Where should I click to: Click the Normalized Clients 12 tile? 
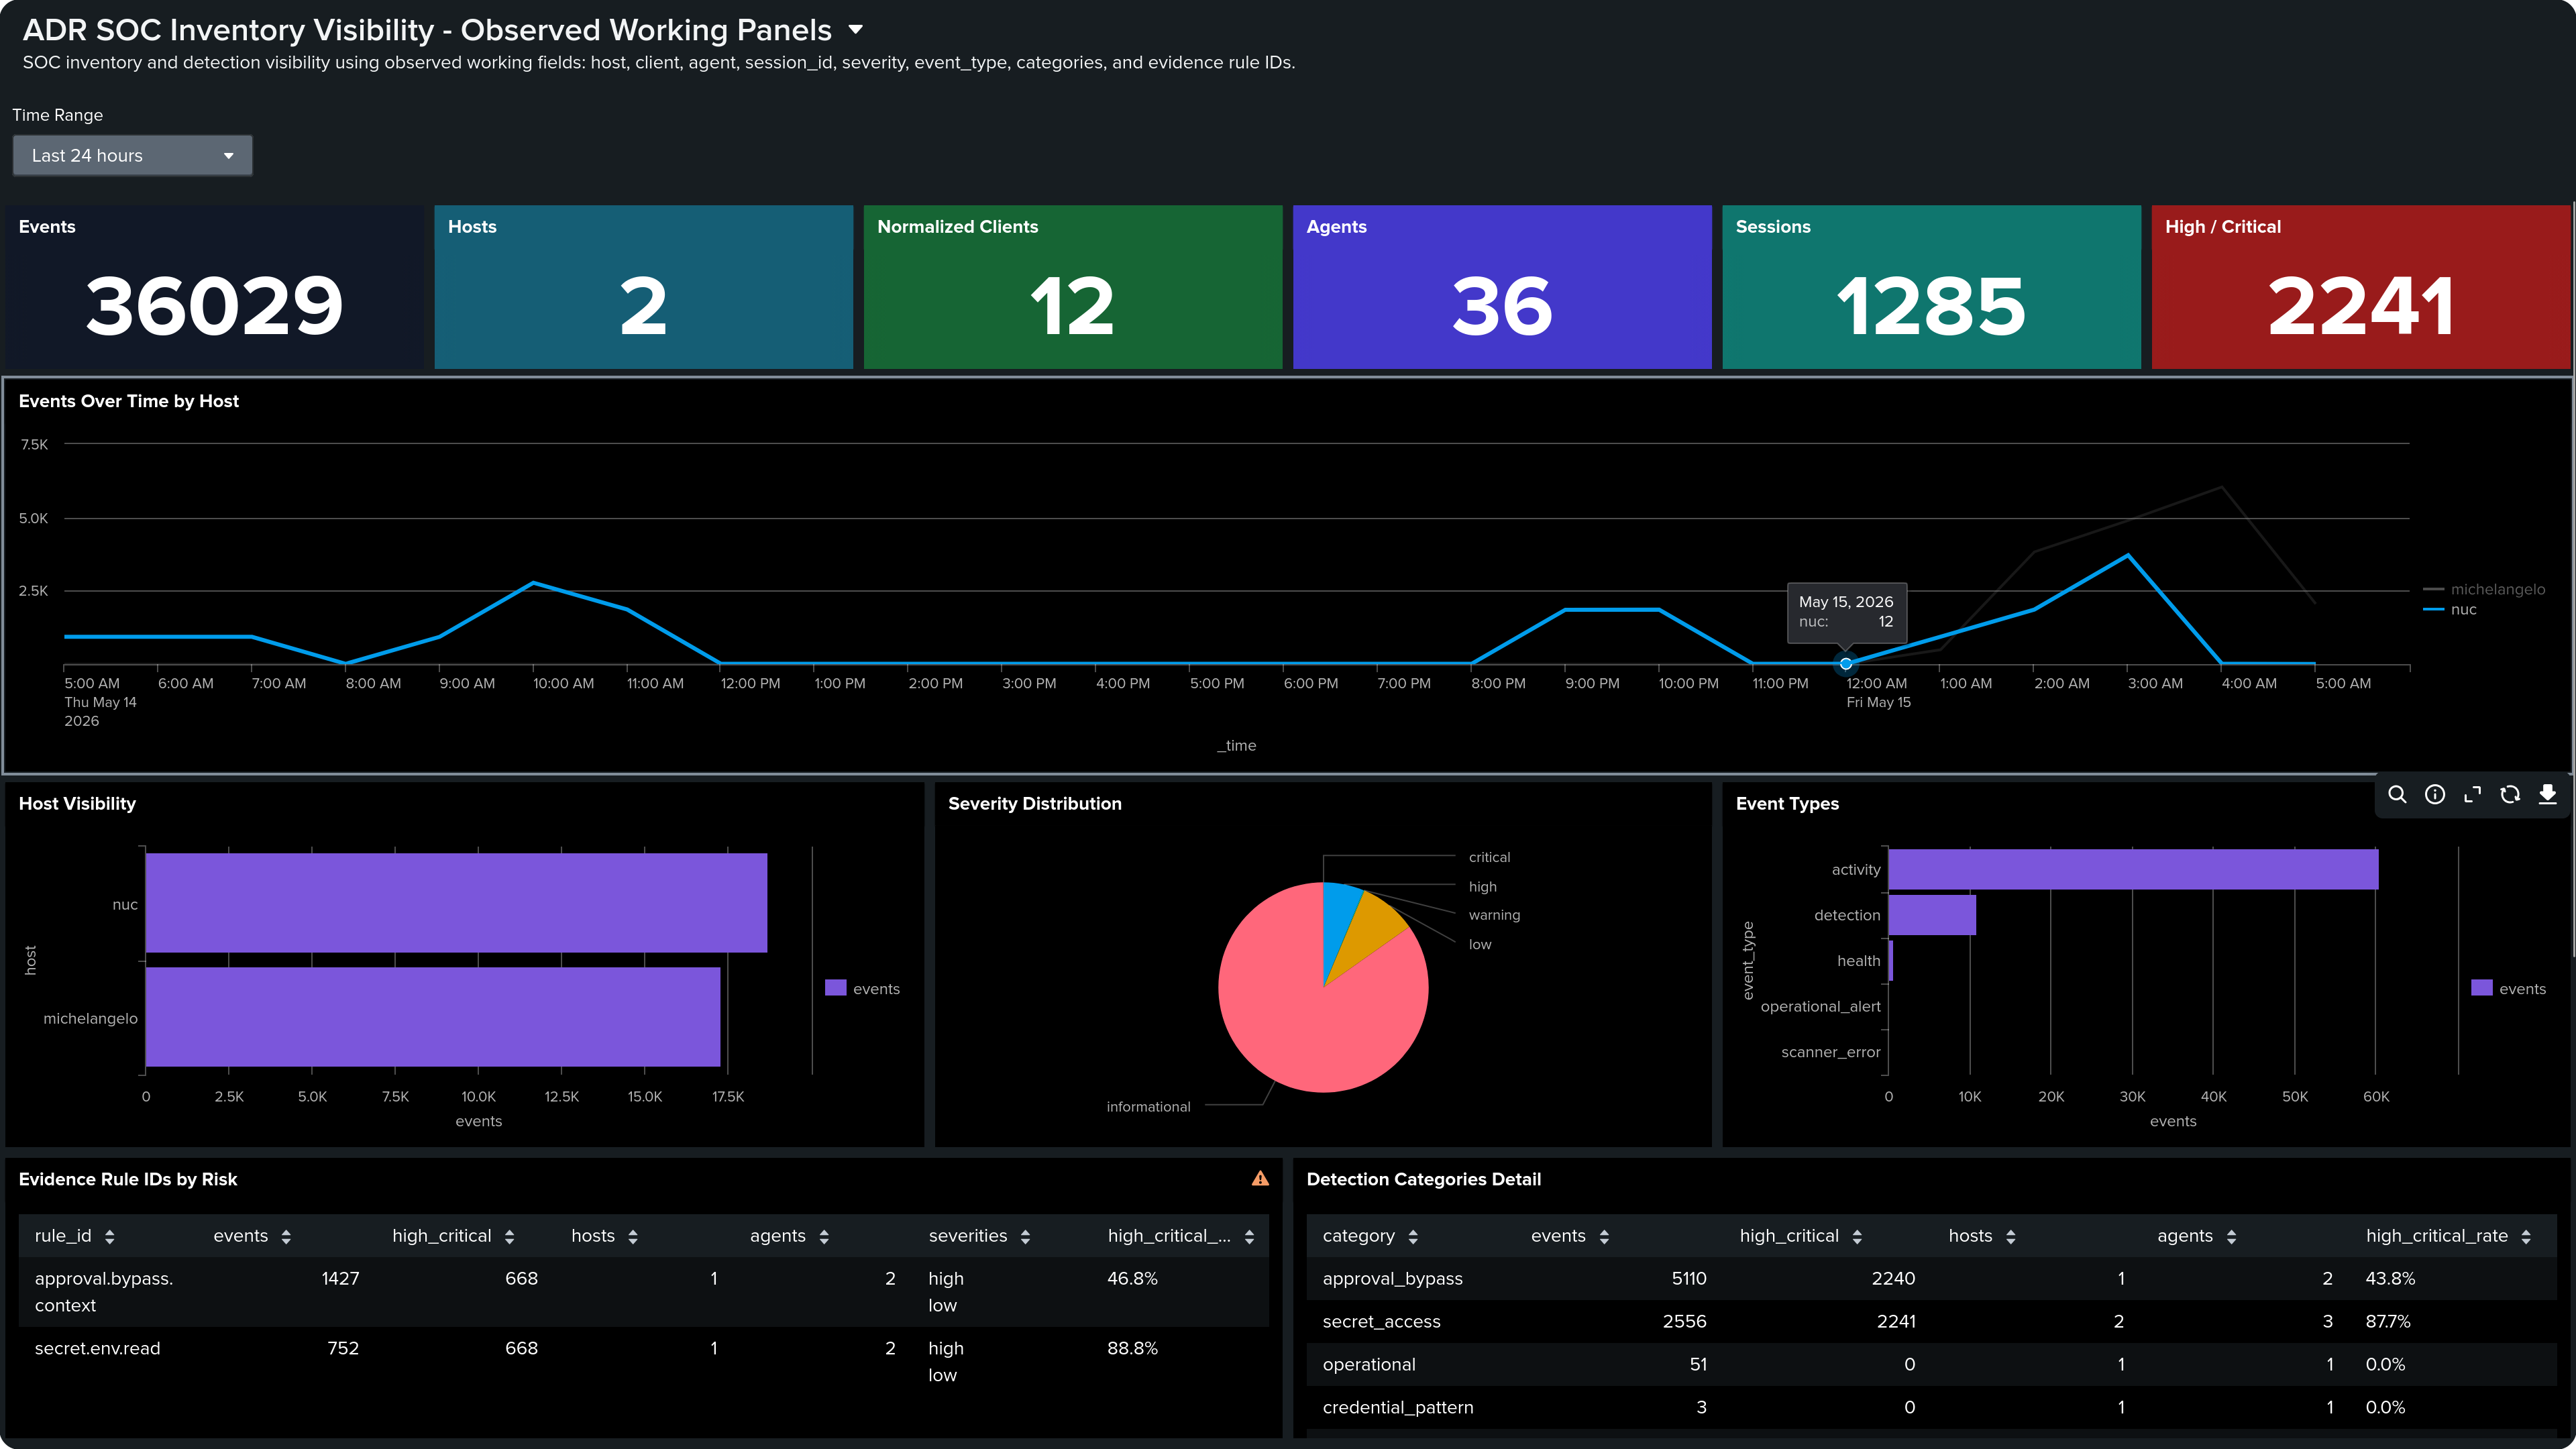pyautogui.click(x=1072, y=287)
